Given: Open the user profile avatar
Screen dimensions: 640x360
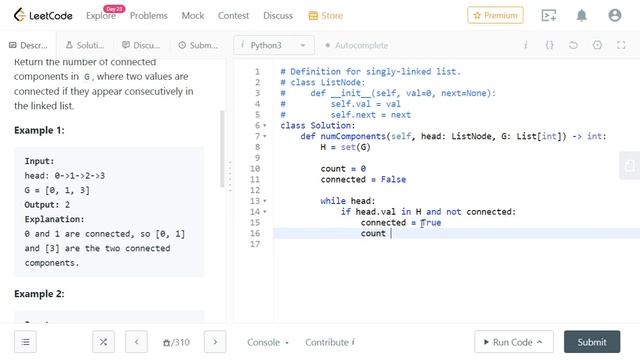Looking at the screenshot, I should tap(614, 15).
